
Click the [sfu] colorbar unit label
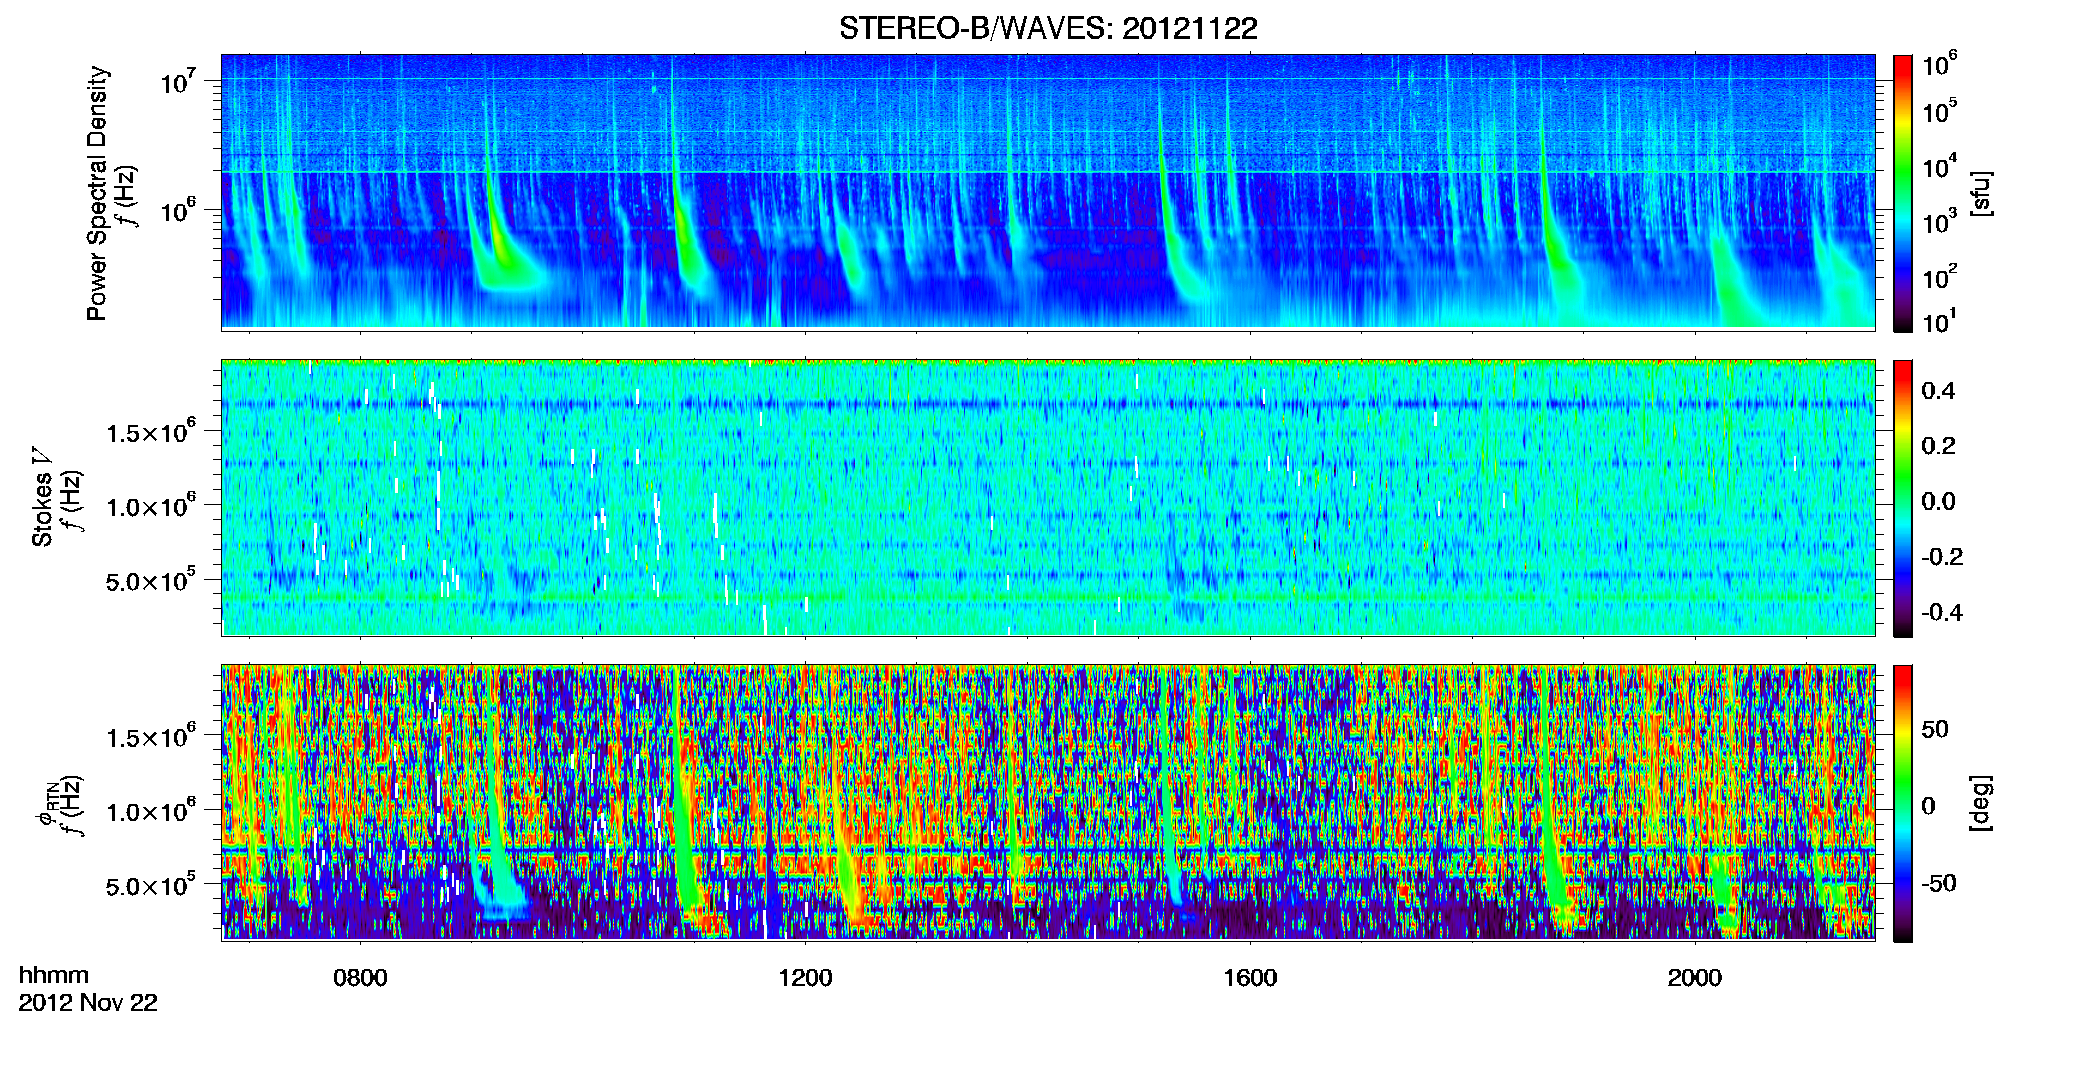pyautogui.click(x=1981, y=193)
